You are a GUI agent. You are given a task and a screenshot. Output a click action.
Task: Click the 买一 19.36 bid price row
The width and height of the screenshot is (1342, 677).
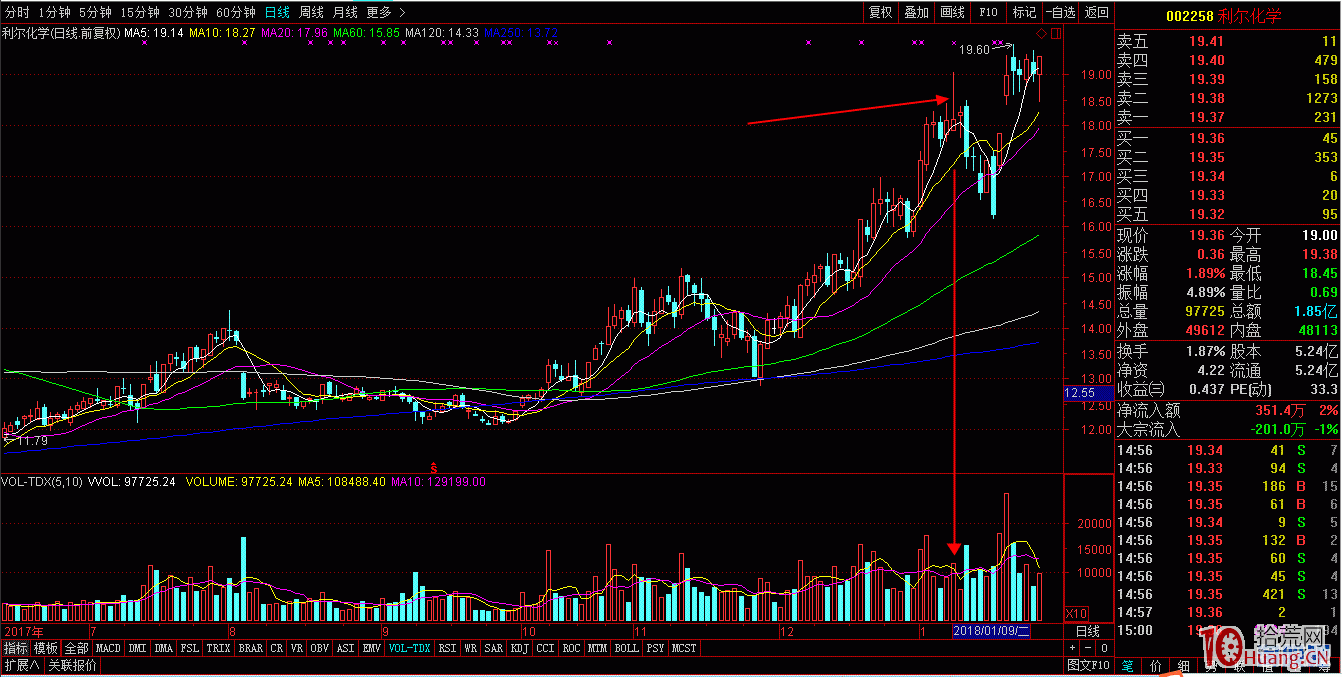(1227, 138)
